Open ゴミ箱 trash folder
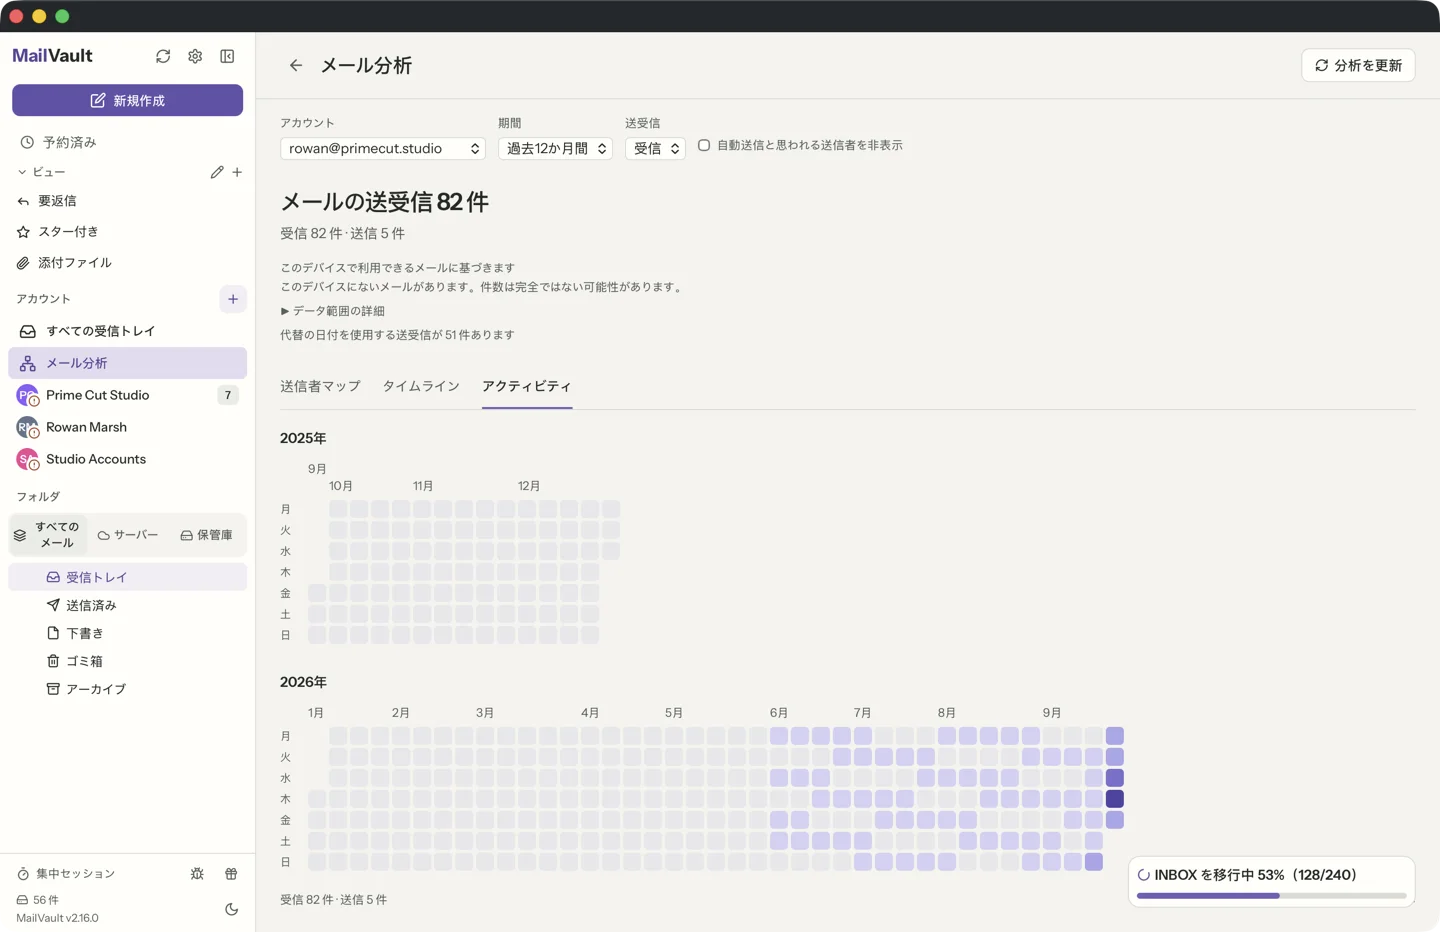This screenshot has width=1440, height=932. click(x=128, y=661)
